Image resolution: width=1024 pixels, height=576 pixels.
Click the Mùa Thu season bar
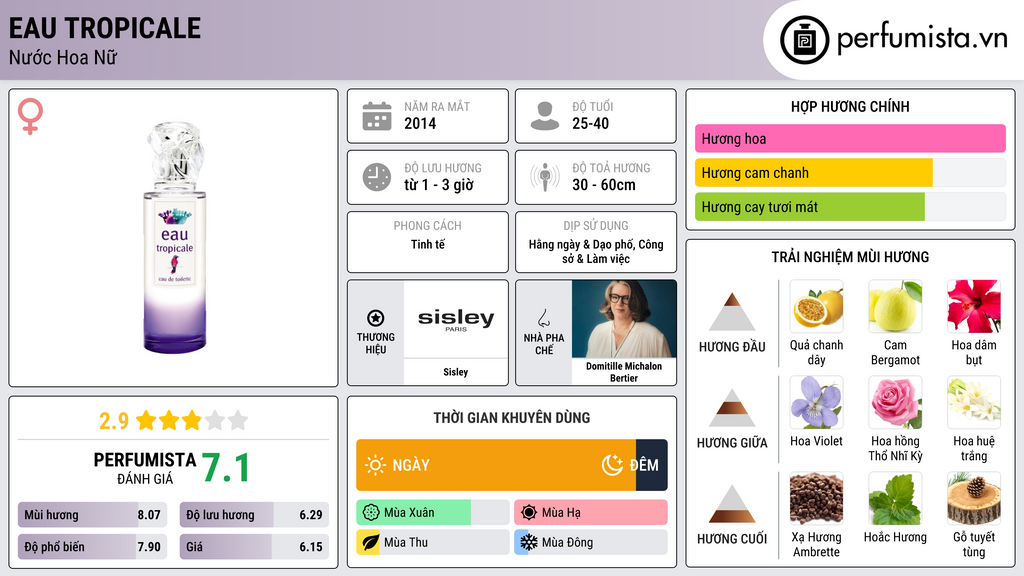[x=433, y=542]
